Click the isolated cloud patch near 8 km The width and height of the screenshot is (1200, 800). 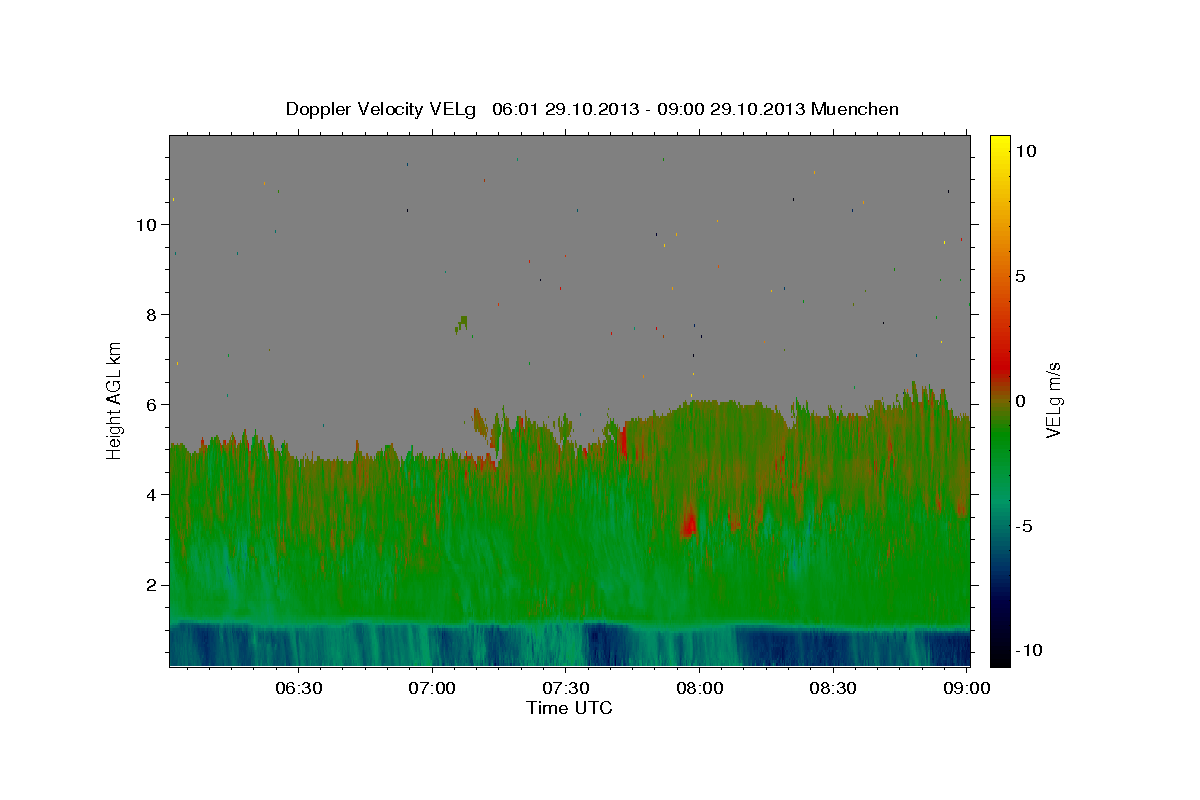pos(462,323)
